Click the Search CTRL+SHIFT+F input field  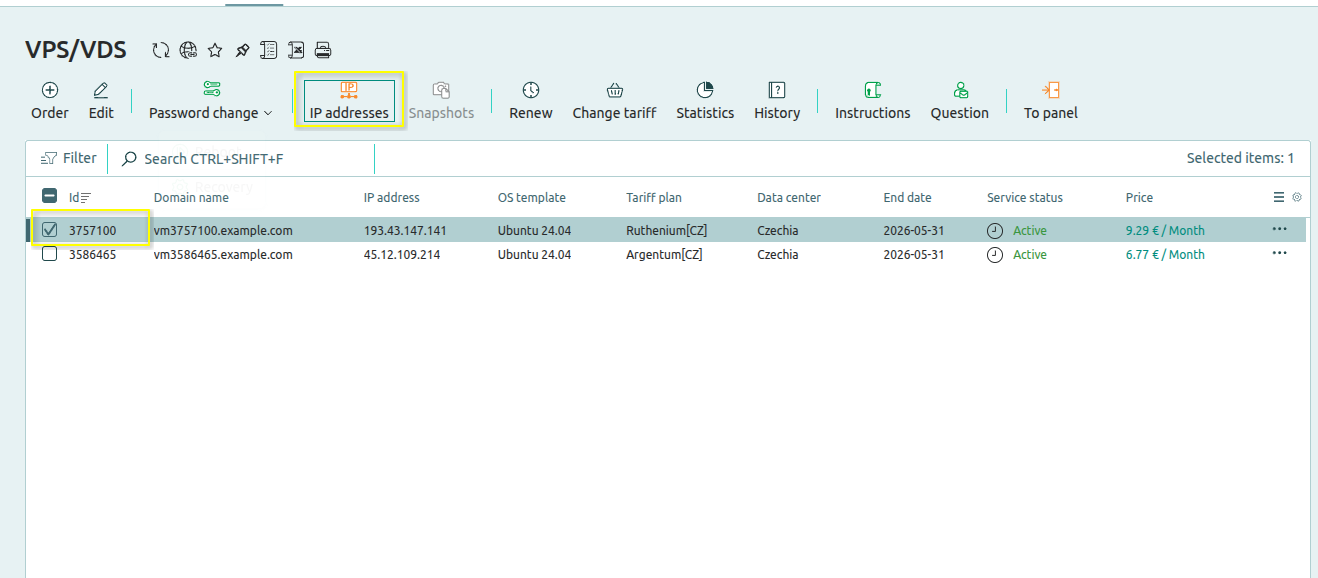pyautogui.click(x=245, y=159)
